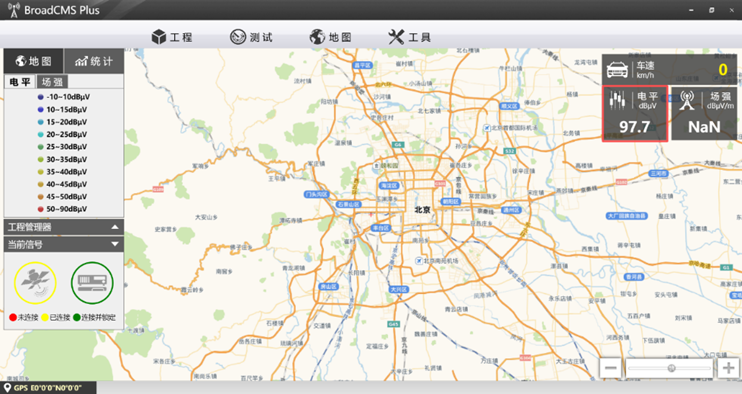The image size is (742, 394).
Task: Collapse the 当前信号 panel
Action: pos(115,244)
